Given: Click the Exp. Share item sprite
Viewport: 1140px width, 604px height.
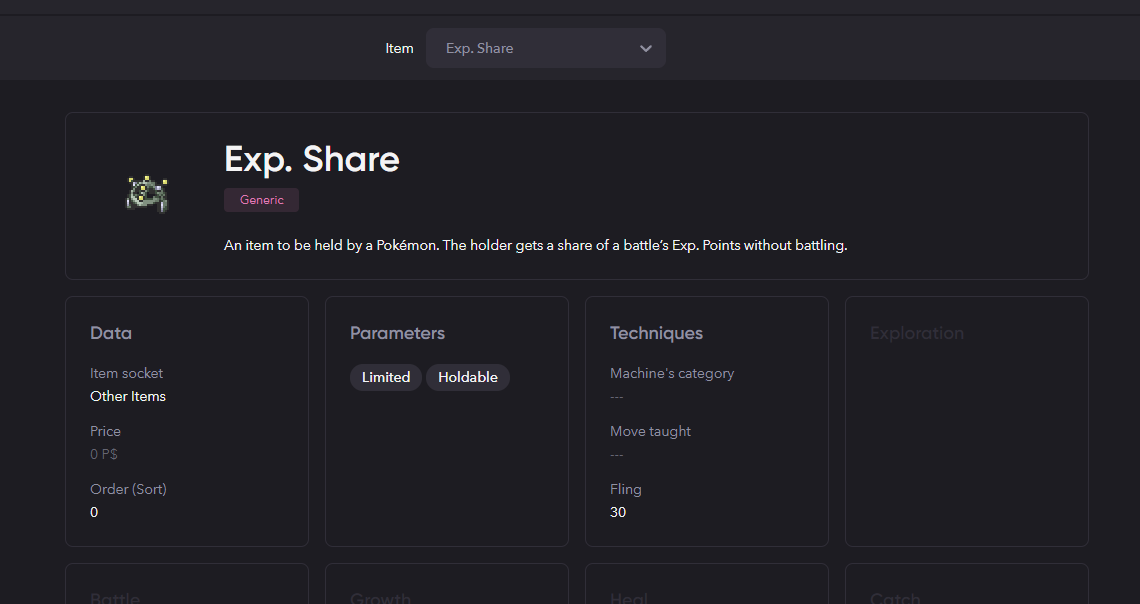Looking at the screenshot, I should click(x=147, y=194).
